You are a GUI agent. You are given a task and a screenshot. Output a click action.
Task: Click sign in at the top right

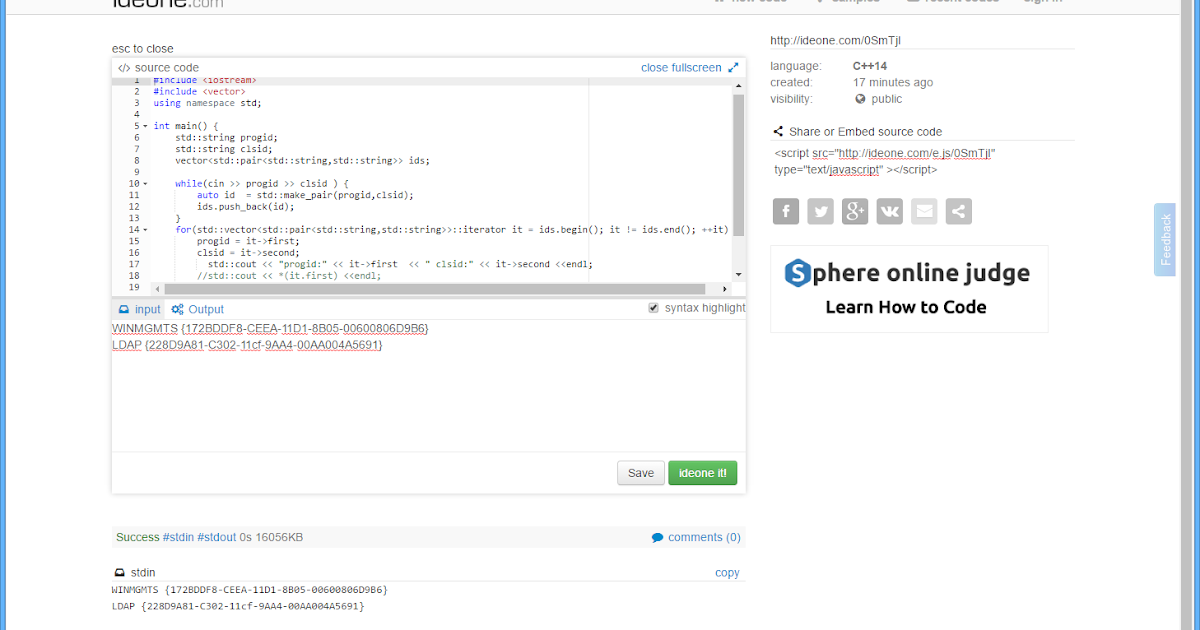coord(1043,2)
